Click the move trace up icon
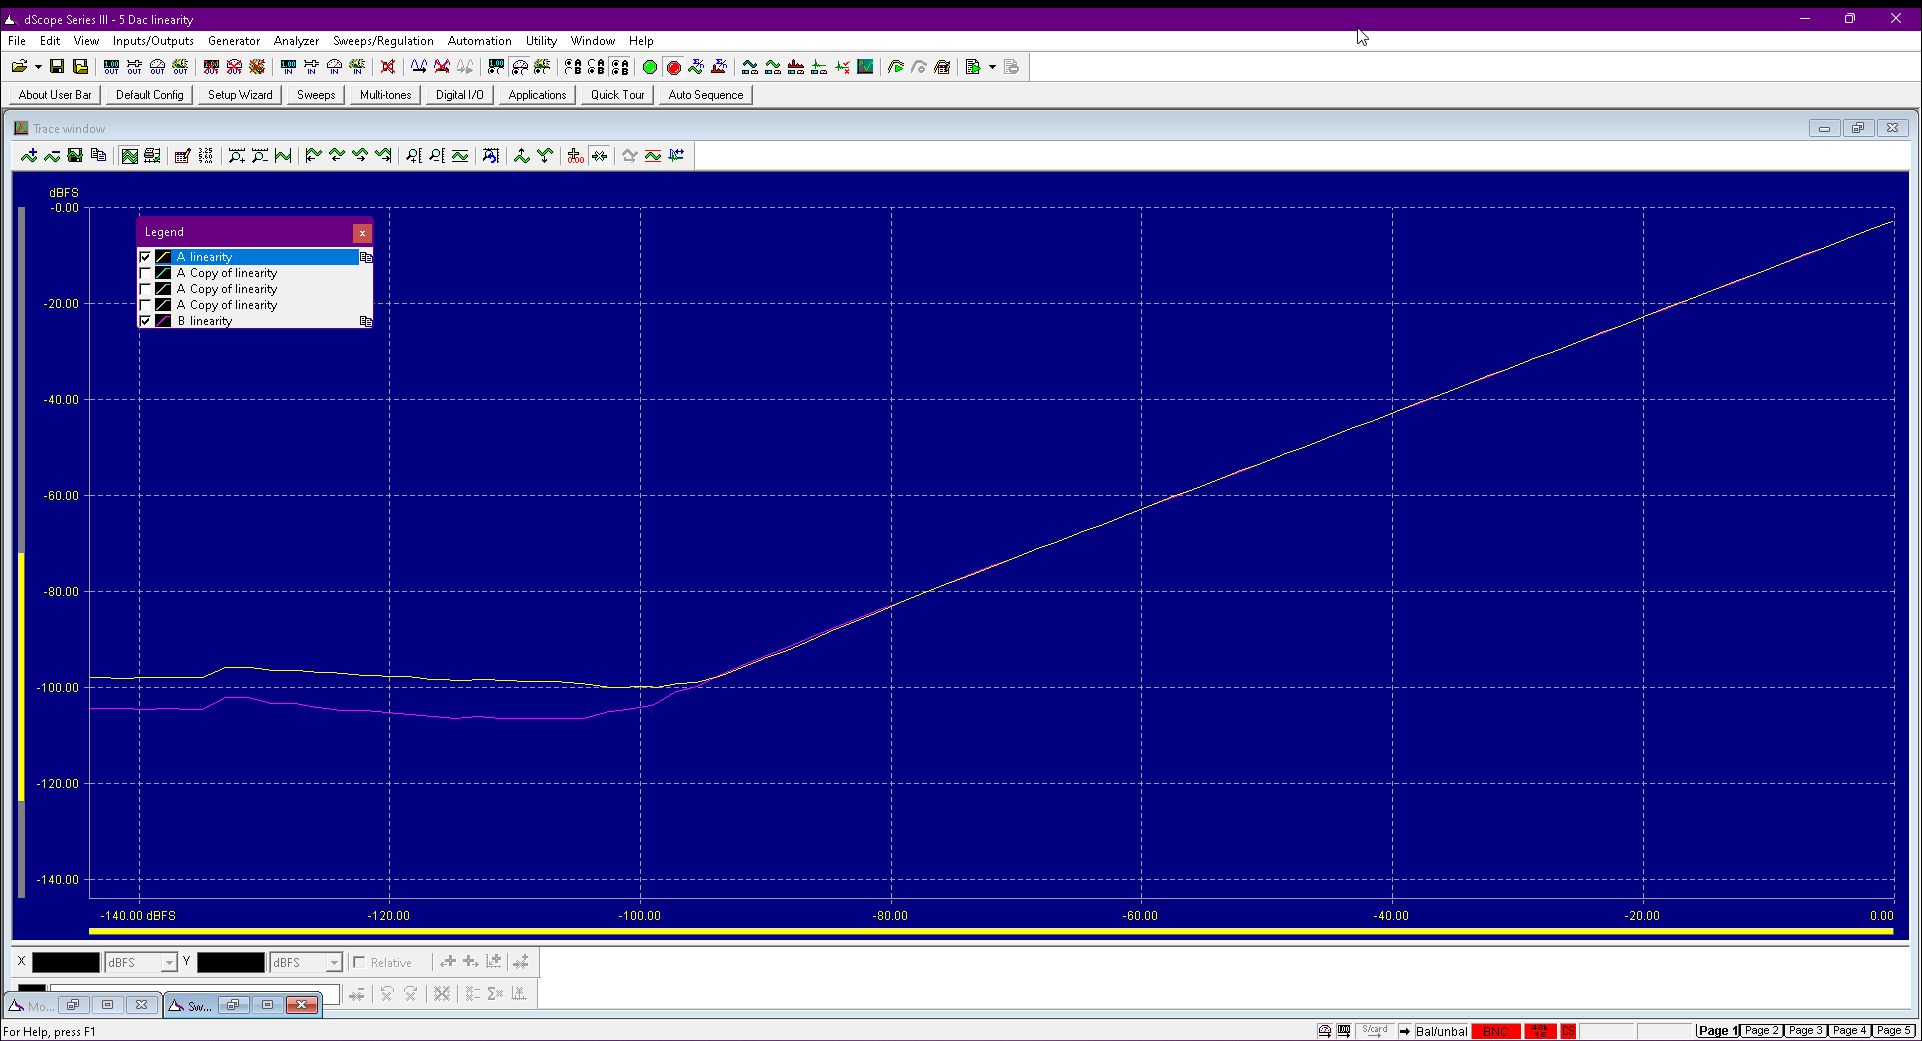The height and width of the screenshot is (1041, 1922). [x=522, y=155]
